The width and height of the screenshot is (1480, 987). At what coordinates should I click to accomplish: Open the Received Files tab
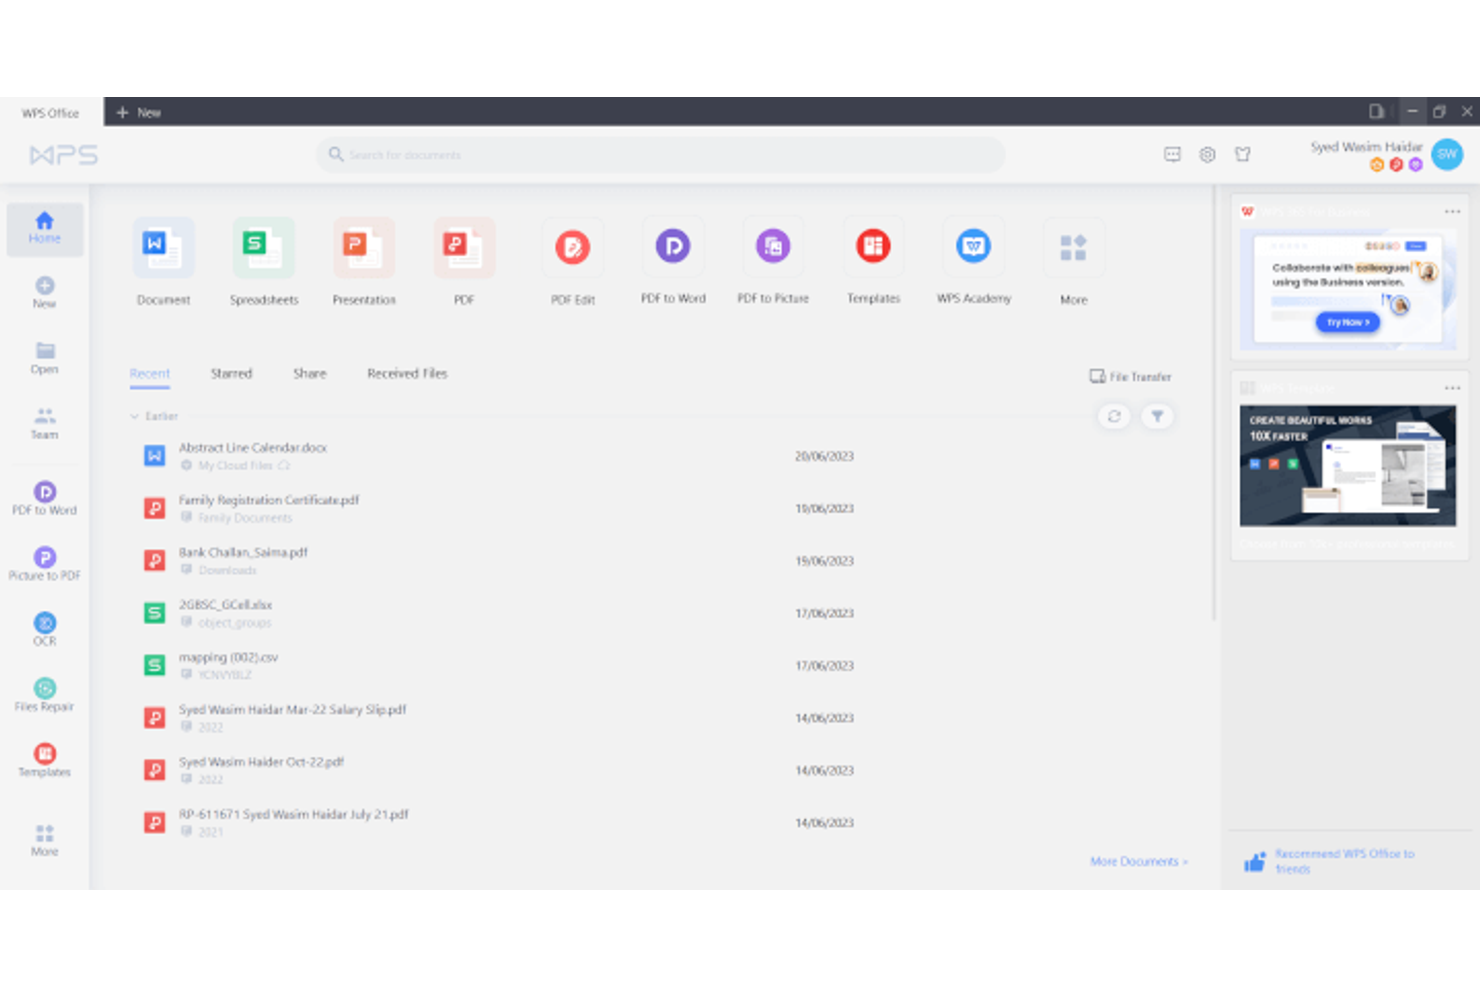coord(406,373)
